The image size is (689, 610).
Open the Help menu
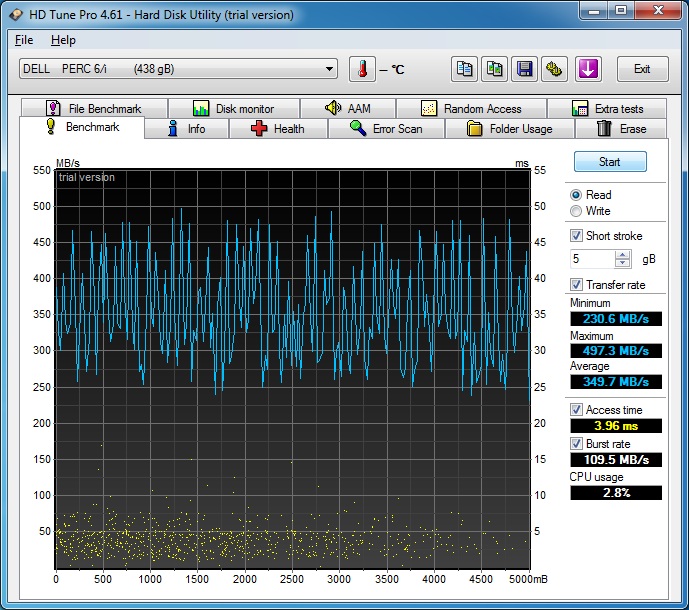tap(63, 40)
